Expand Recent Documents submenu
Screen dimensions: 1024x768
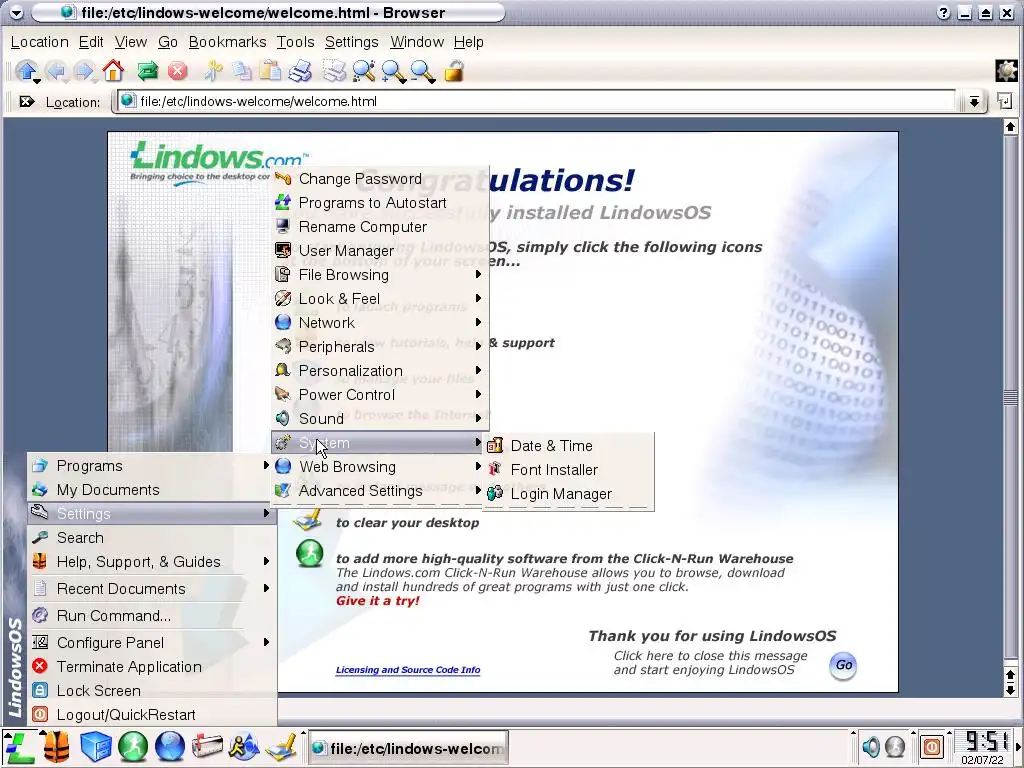(152, 589)
